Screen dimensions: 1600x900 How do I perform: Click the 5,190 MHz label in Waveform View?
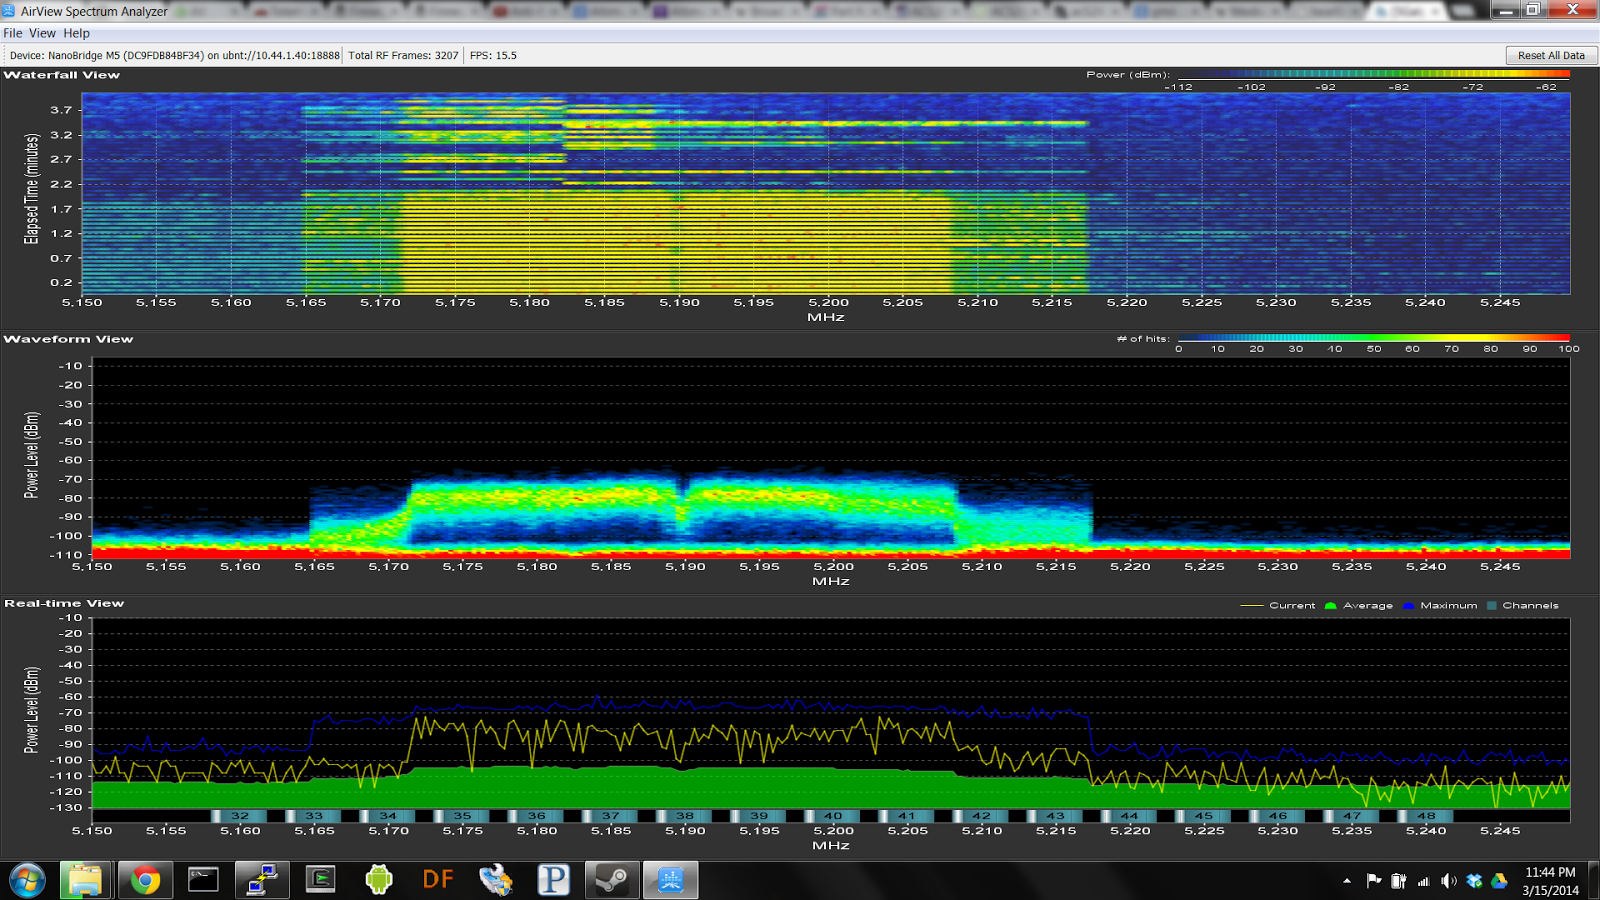point(685,567)
